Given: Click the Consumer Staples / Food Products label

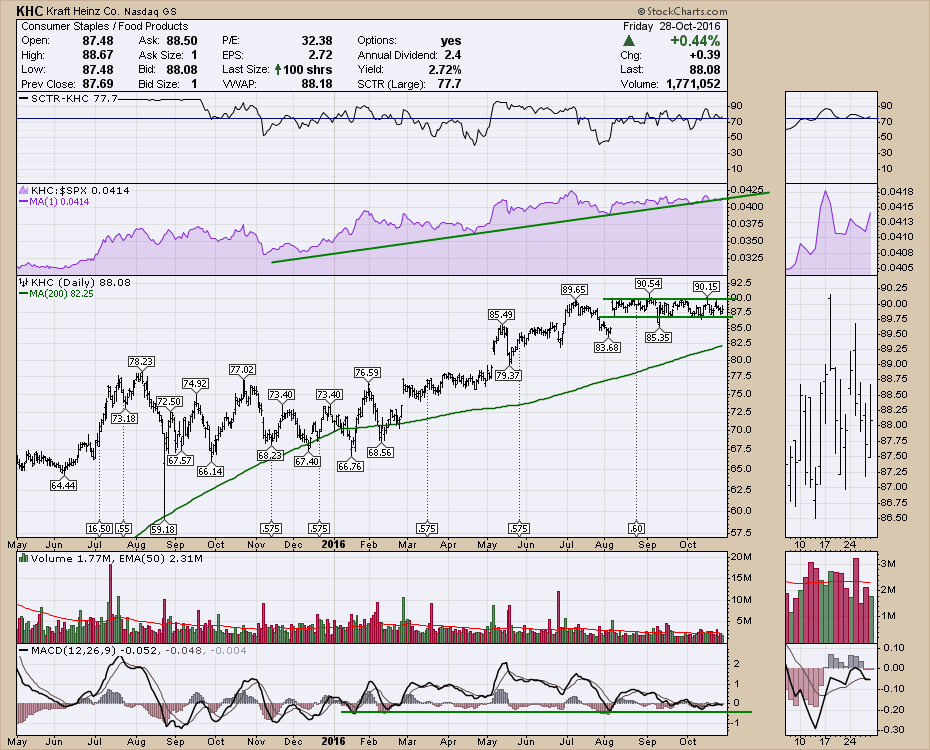Looking at the screenshot, I should pos(104,26).
